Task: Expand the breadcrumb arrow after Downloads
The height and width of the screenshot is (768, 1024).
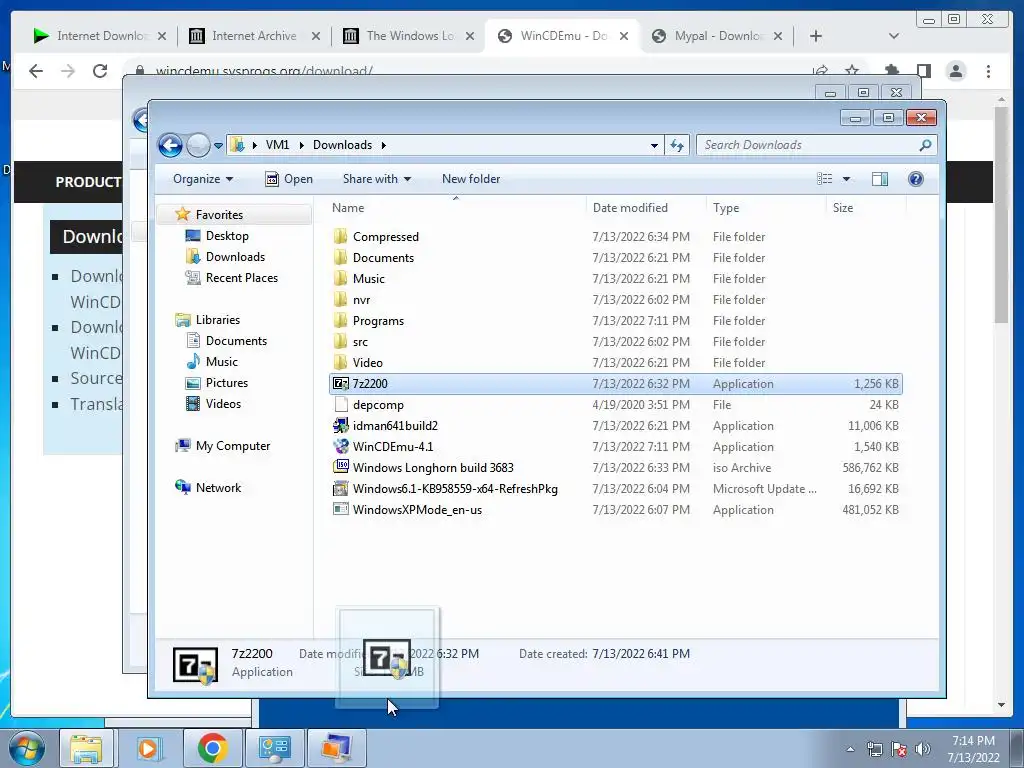Action: (x=383, y=145)
